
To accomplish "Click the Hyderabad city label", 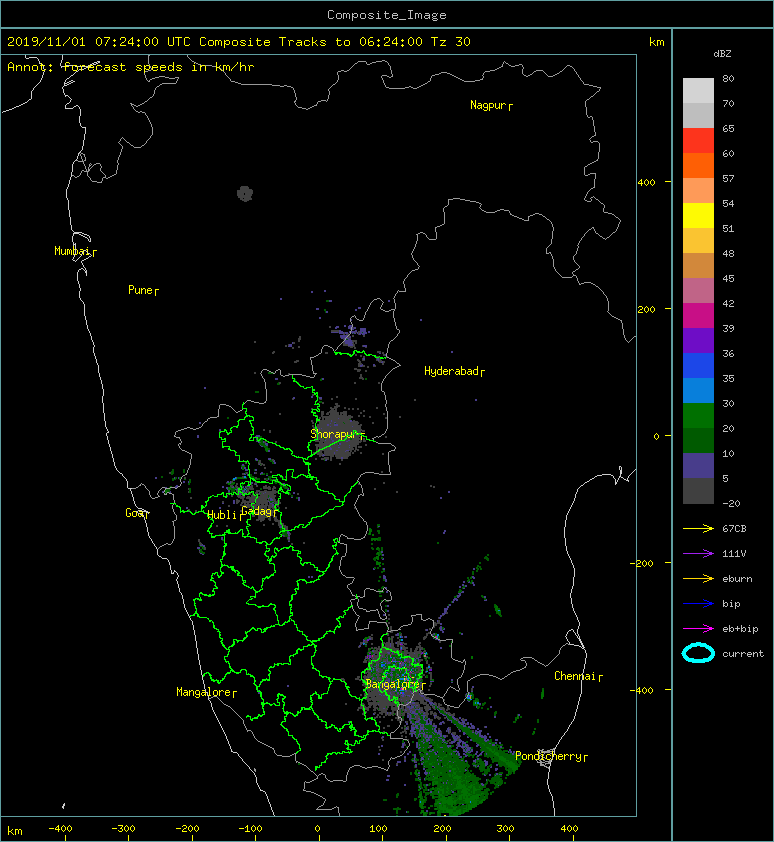I will click(x=451, y=371).
